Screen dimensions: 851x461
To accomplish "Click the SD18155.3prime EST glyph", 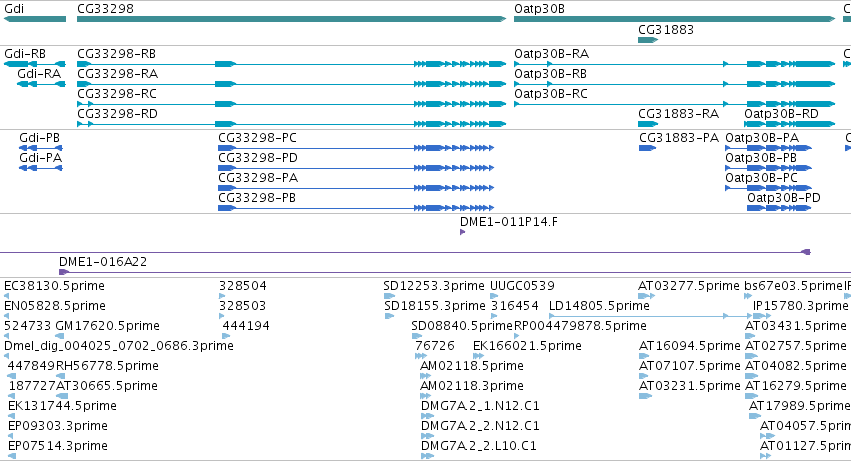I will tap(389, 316).
